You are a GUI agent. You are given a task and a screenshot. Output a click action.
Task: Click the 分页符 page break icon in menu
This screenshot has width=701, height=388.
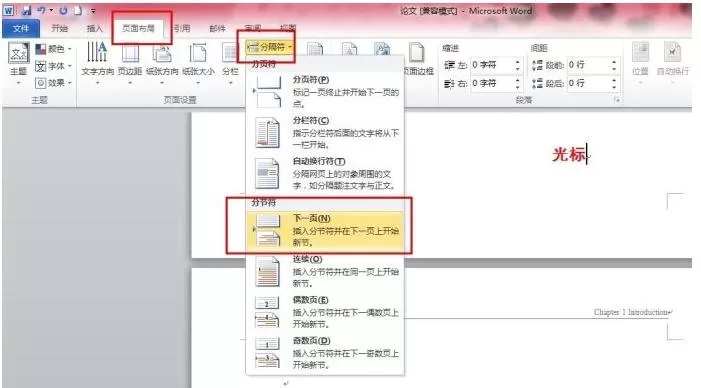coord(268,92)
